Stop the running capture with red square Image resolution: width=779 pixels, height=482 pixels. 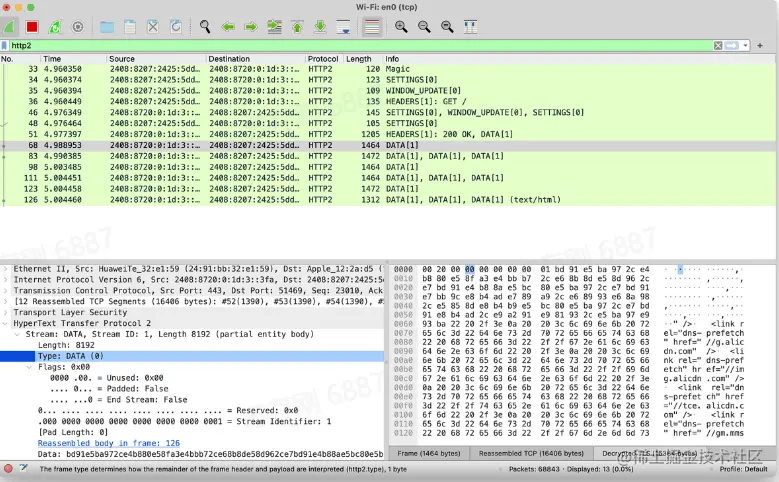(32, 26)
